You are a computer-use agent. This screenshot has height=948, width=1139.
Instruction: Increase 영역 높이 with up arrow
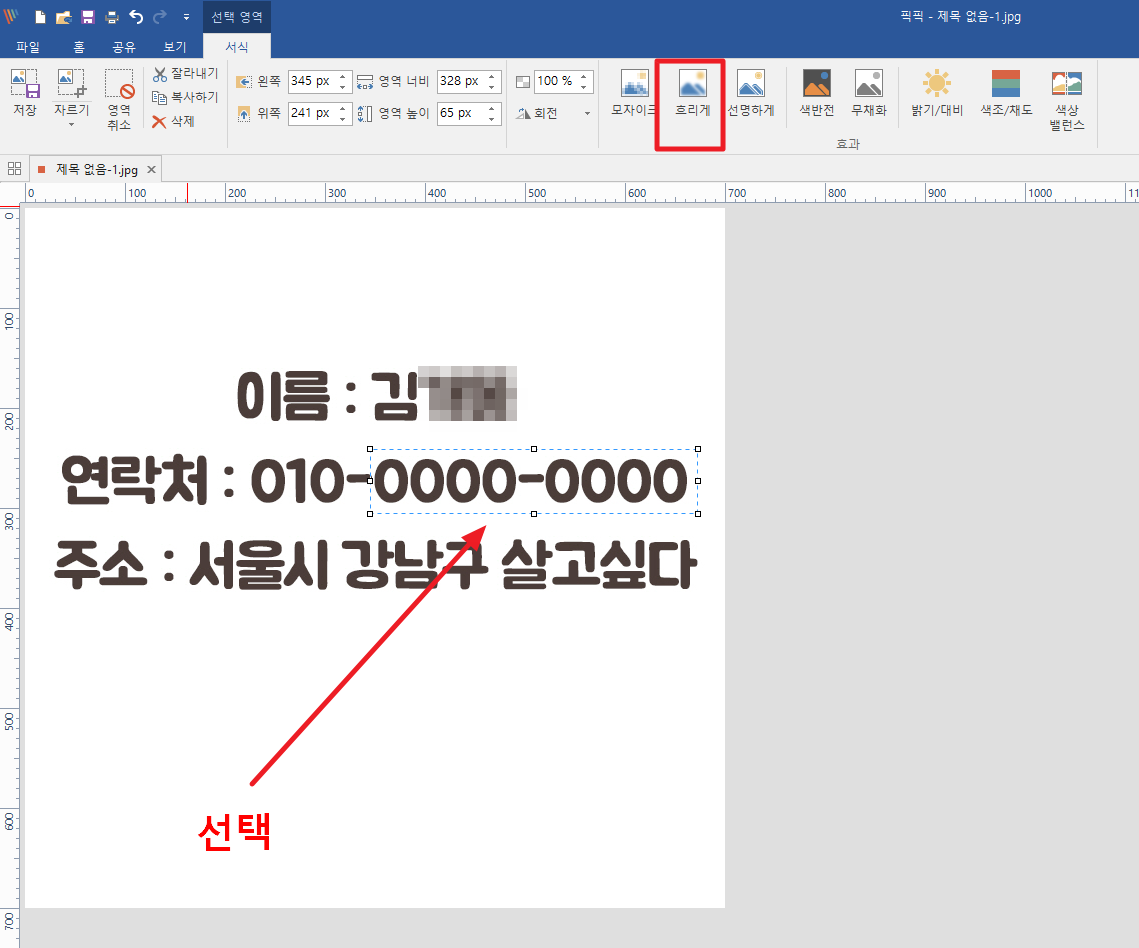click(492, 108)
